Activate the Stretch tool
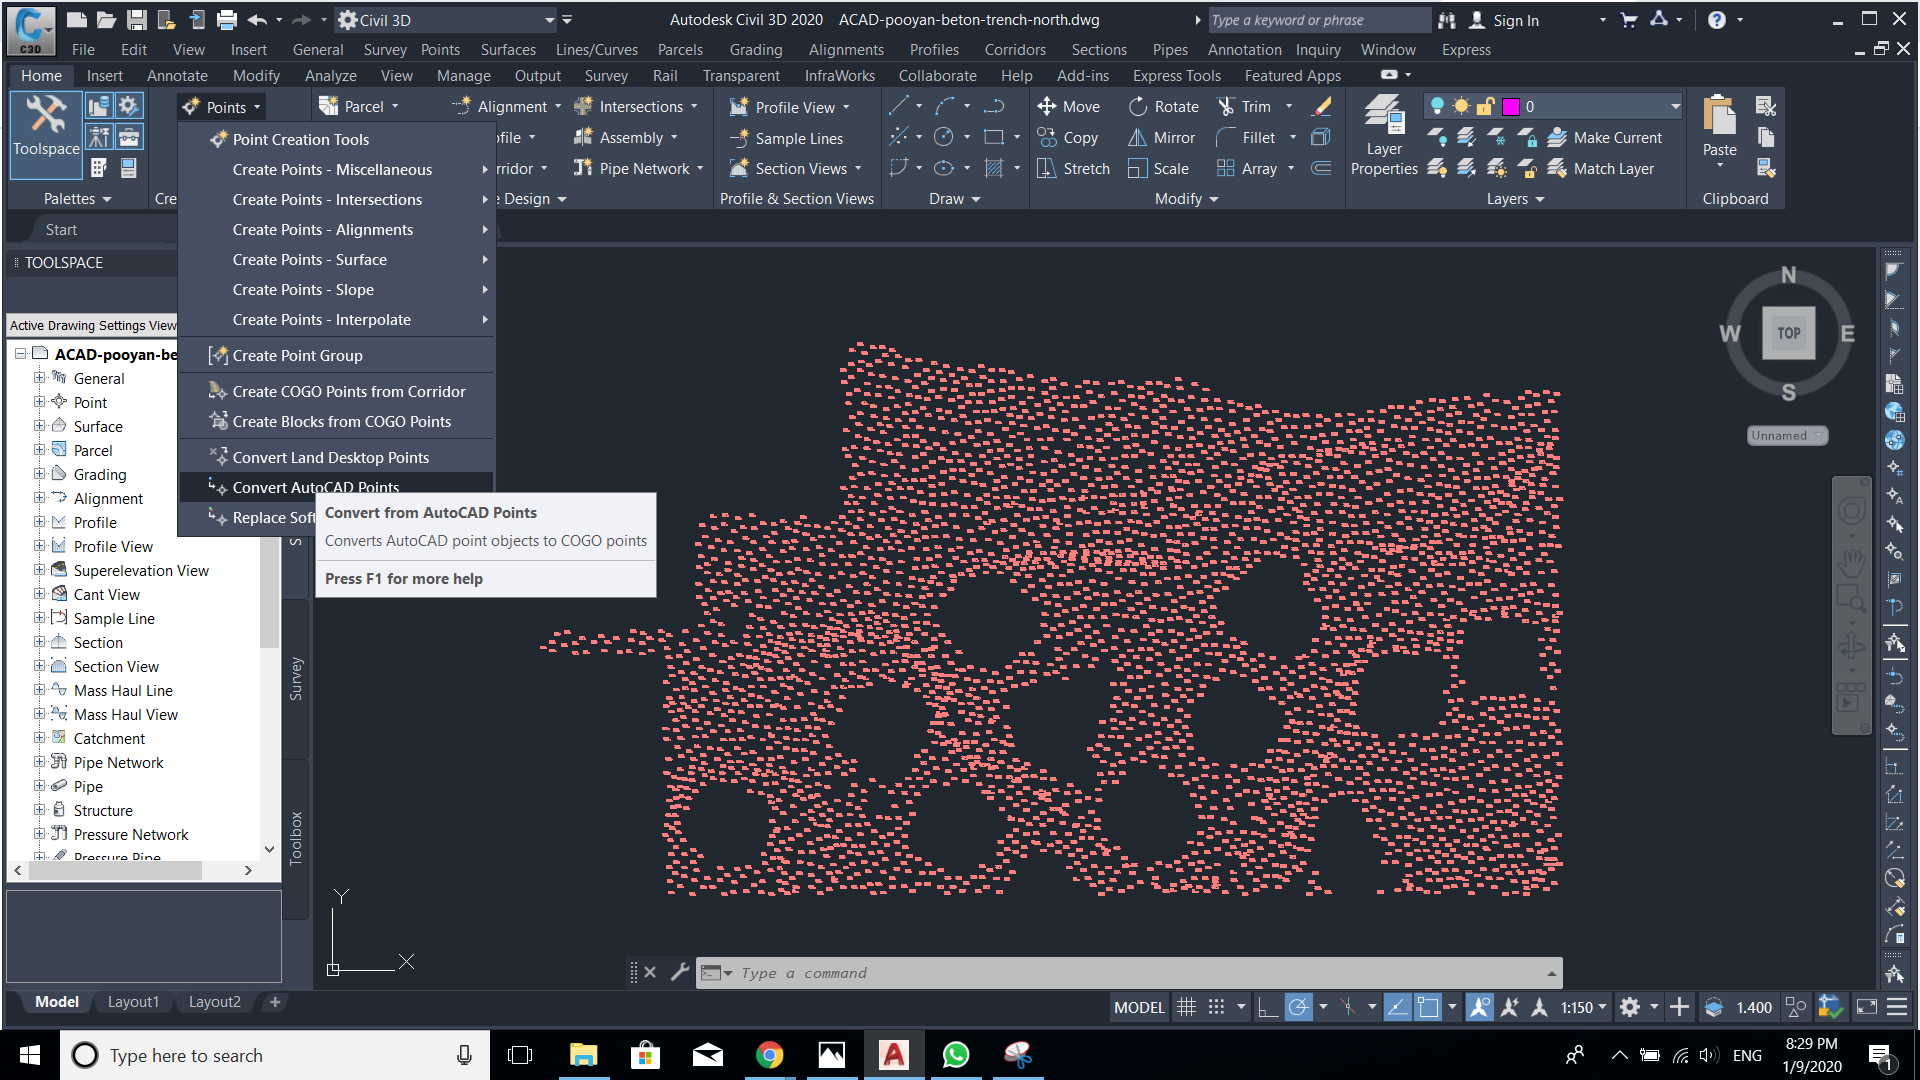 1073,168
